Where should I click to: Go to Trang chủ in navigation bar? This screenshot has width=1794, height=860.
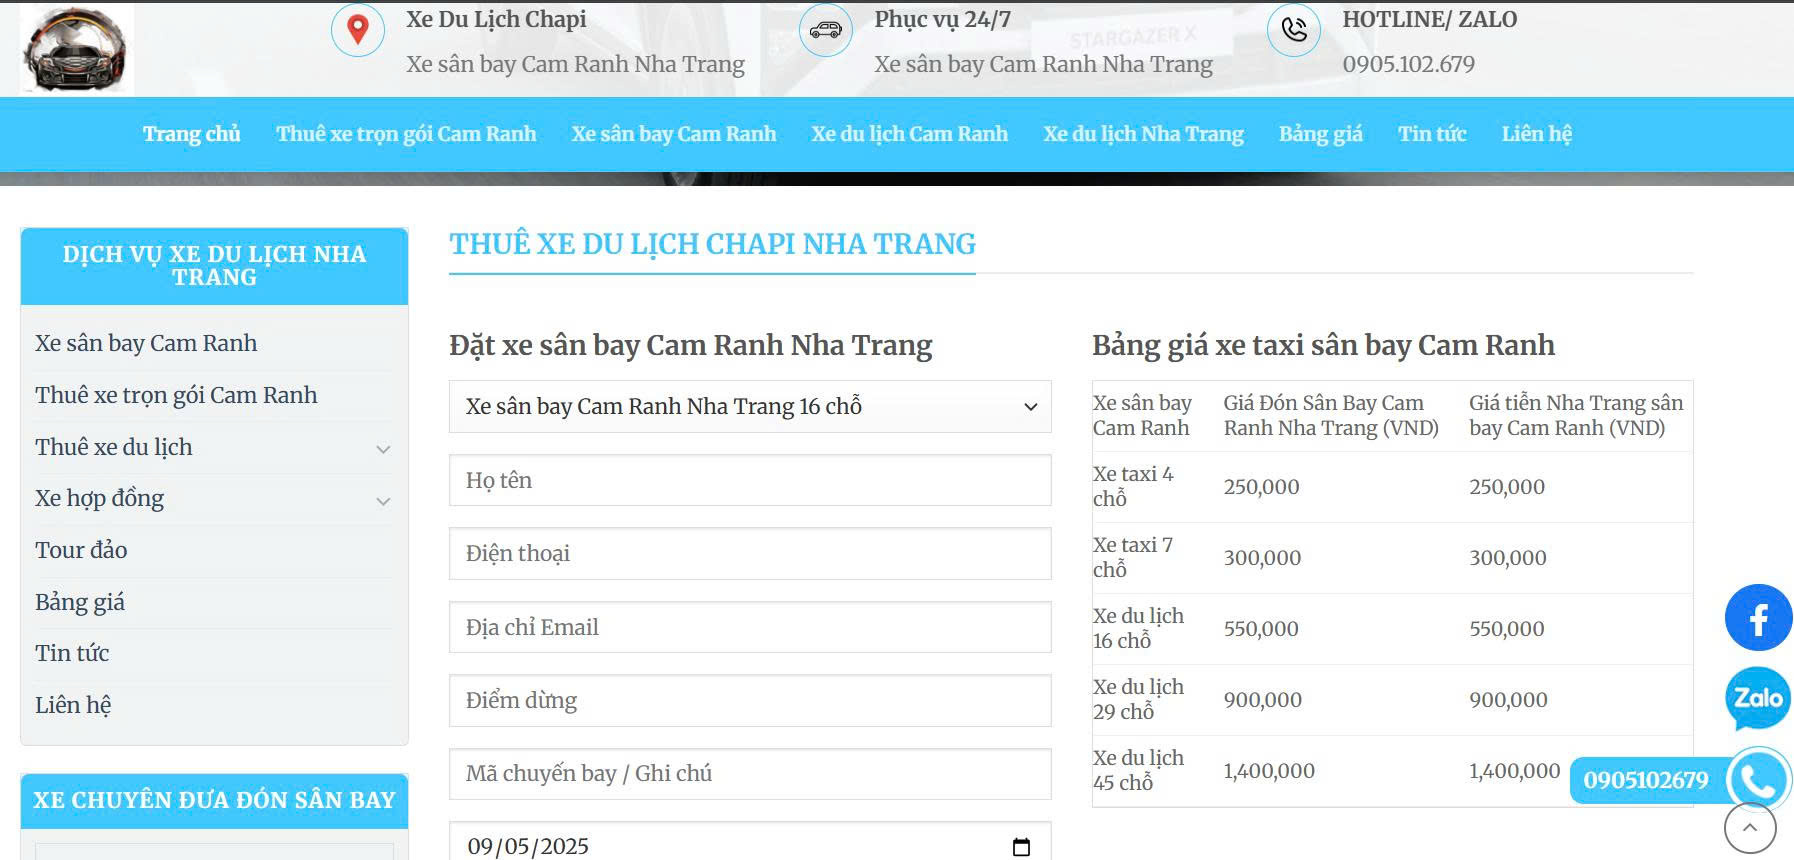point(191,134)
